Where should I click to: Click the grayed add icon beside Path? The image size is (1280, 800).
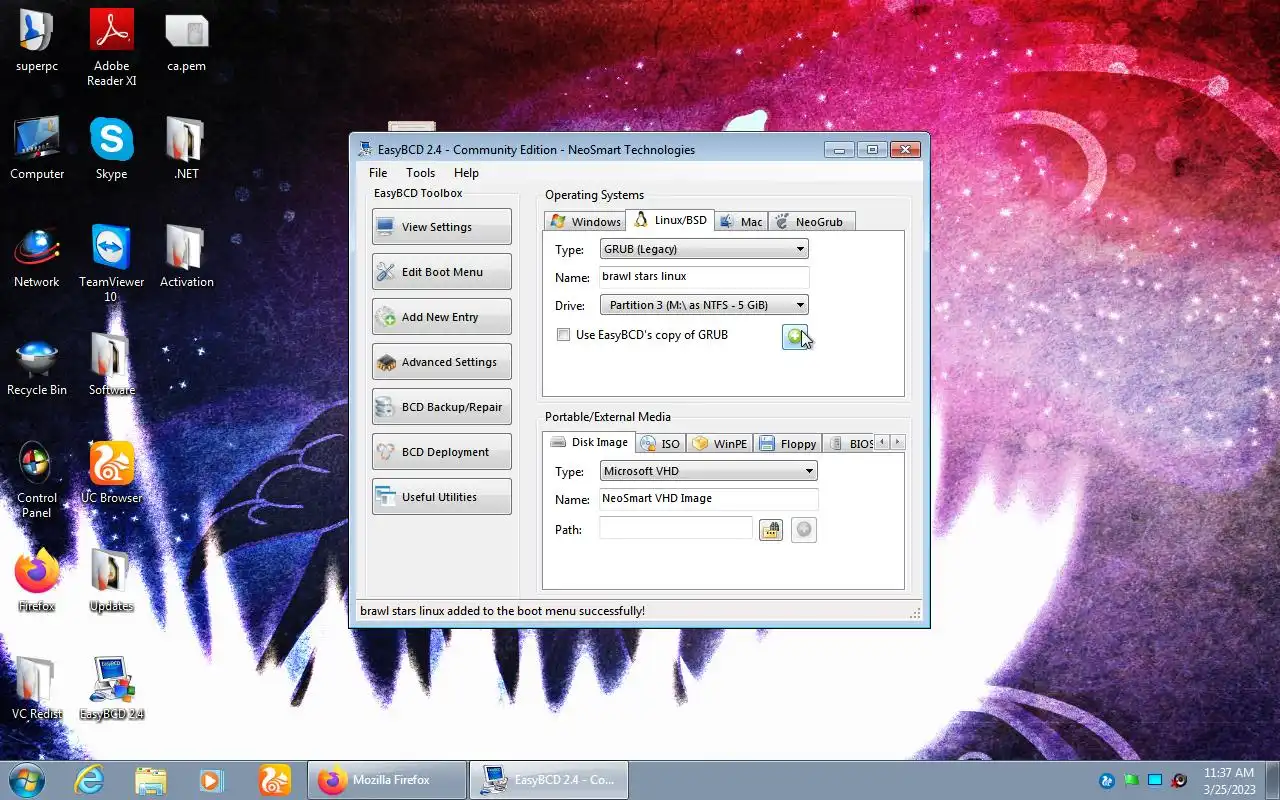click(x=804, y=530)
